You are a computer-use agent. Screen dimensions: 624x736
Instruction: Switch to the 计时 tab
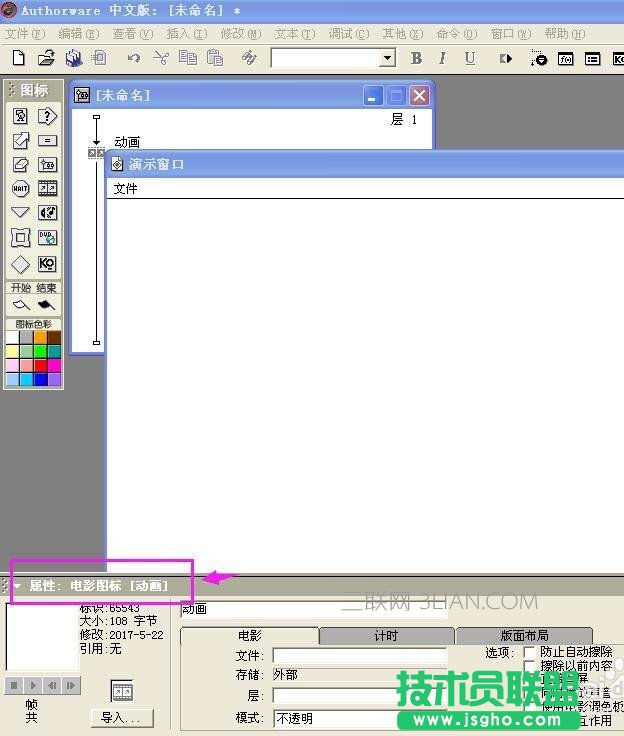[386, 636]
